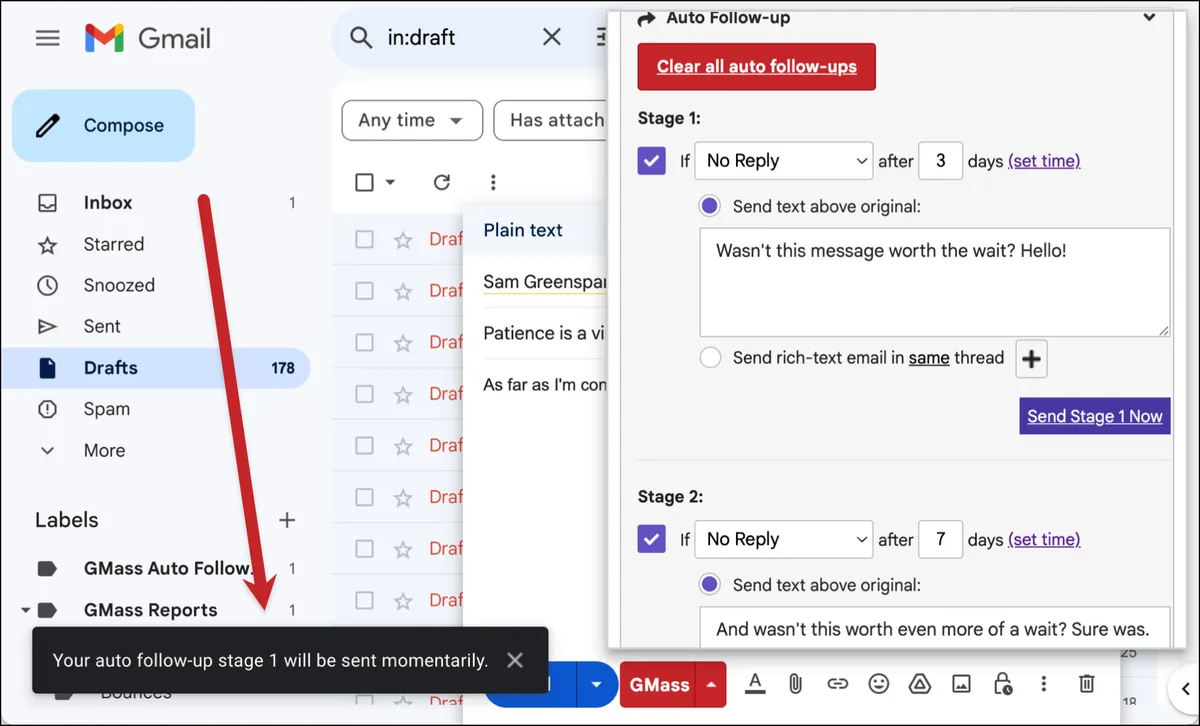Image resolution: width=1200 pixels, height=726 pixels.
Task: Click the search magnifier icon
Action: click(360, 38)
